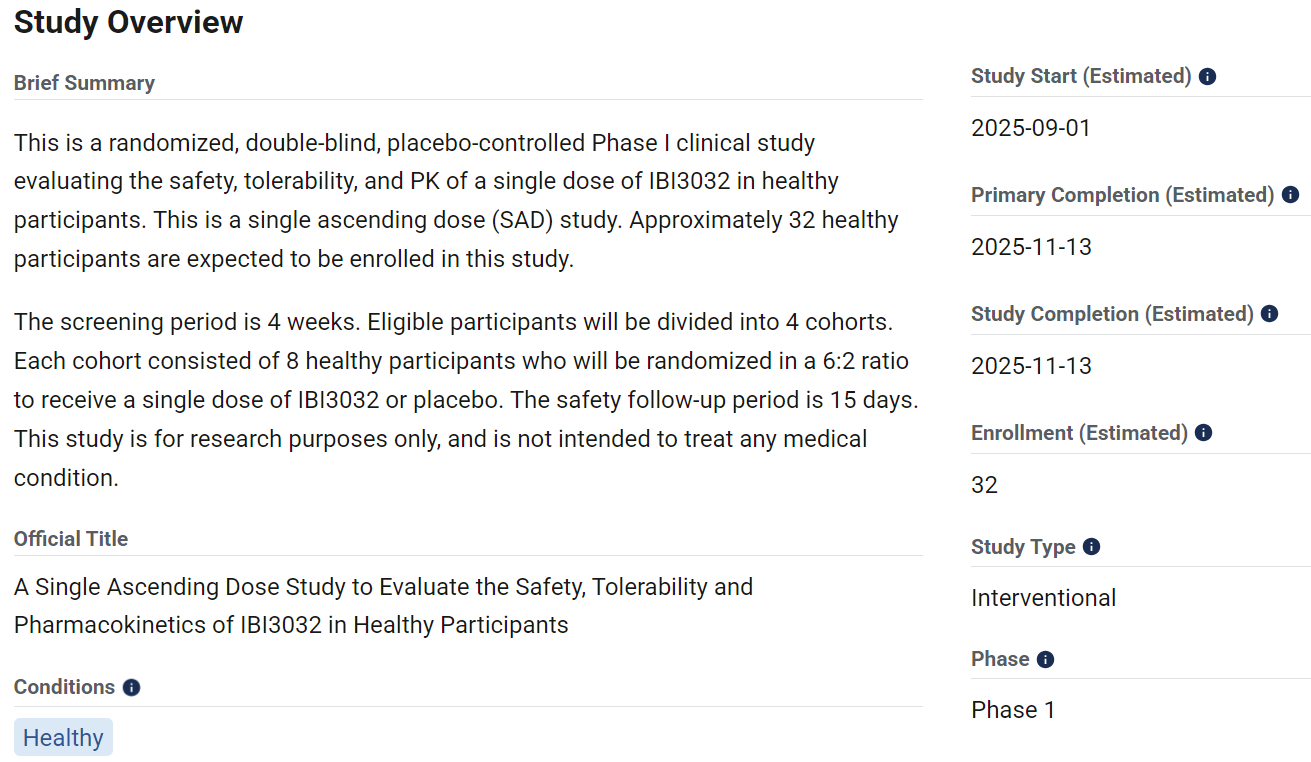Click the Phase 1 value text
The image size is (1311, 762).
point(1013,710)
